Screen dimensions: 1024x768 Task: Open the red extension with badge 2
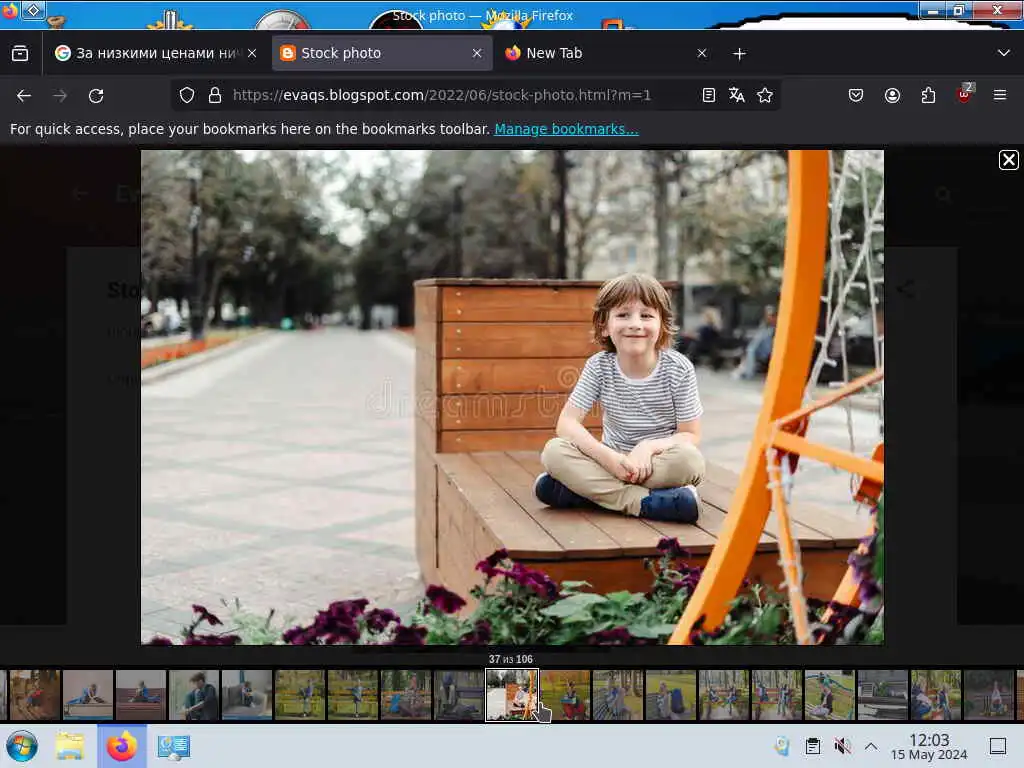(965, 95)
